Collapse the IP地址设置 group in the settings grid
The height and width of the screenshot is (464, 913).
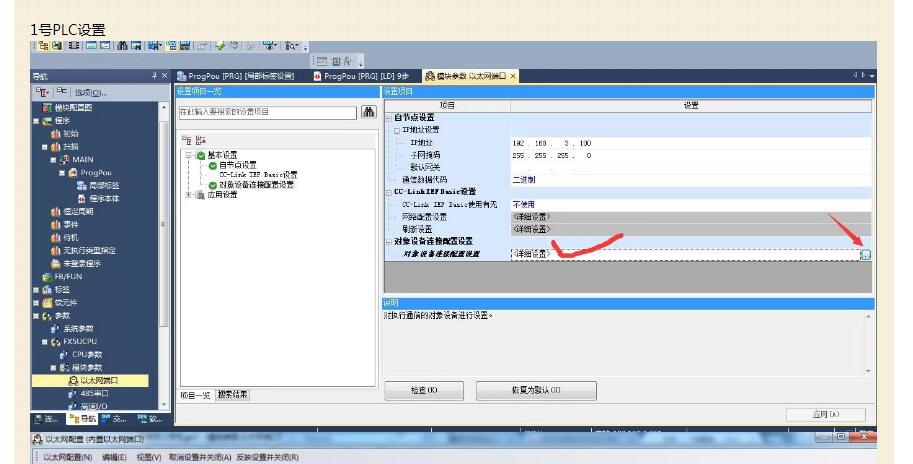pyautogui.click(x=396, y=130)
